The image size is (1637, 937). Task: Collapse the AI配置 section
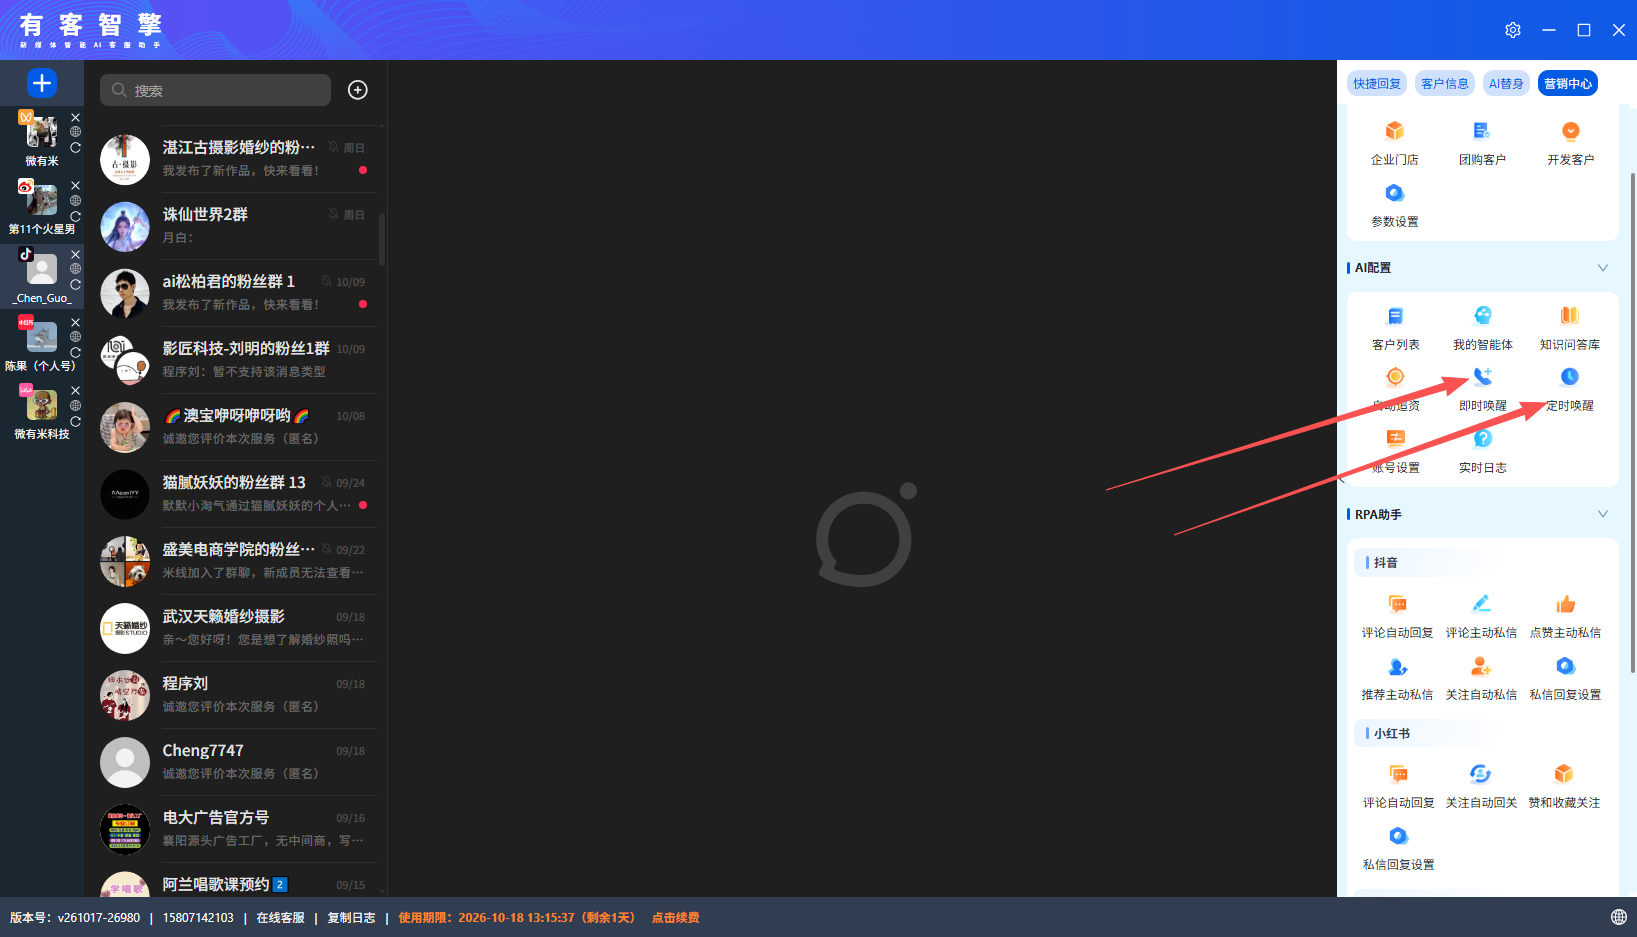pos(1603,268)
